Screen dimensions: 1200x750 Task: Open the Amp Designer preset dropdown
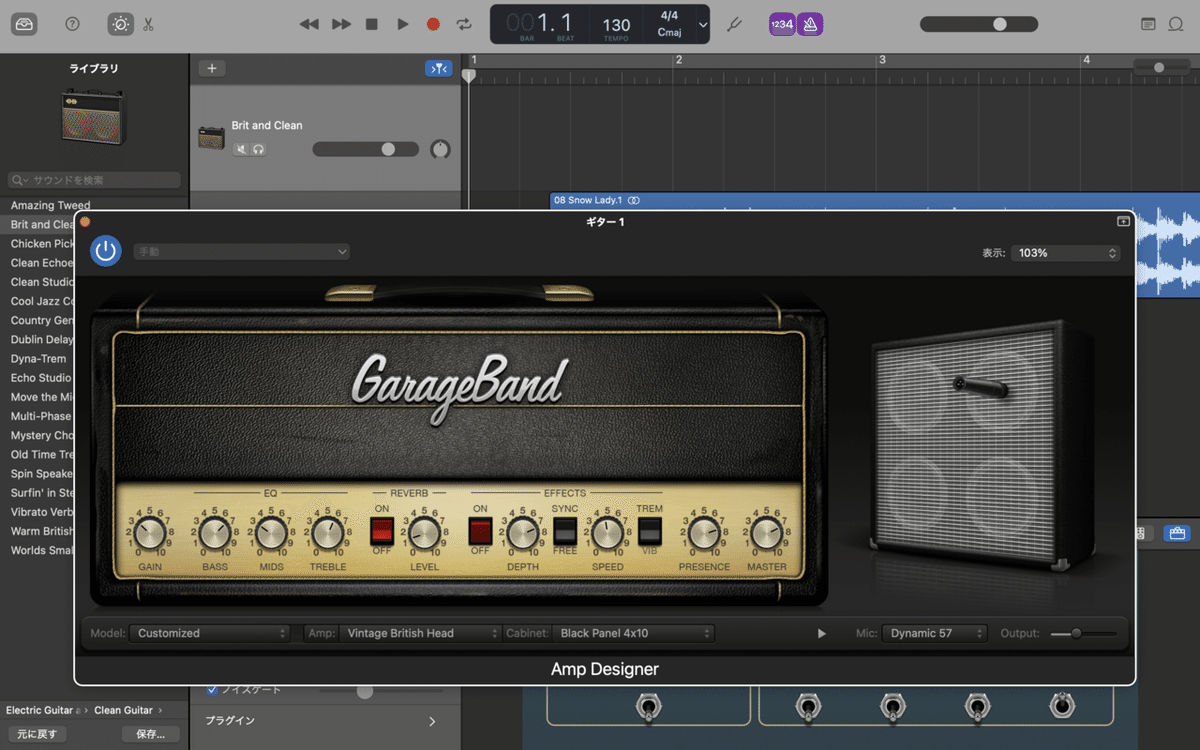[242, 252]
